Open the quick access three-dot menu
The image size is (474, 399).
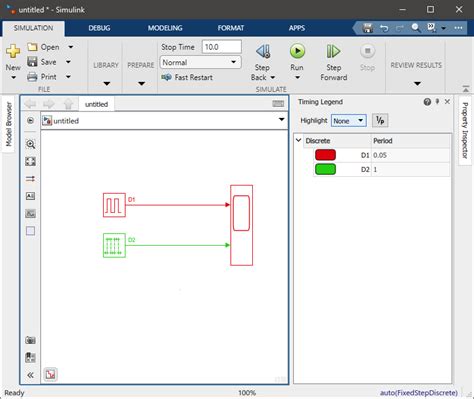coord(458,28)
